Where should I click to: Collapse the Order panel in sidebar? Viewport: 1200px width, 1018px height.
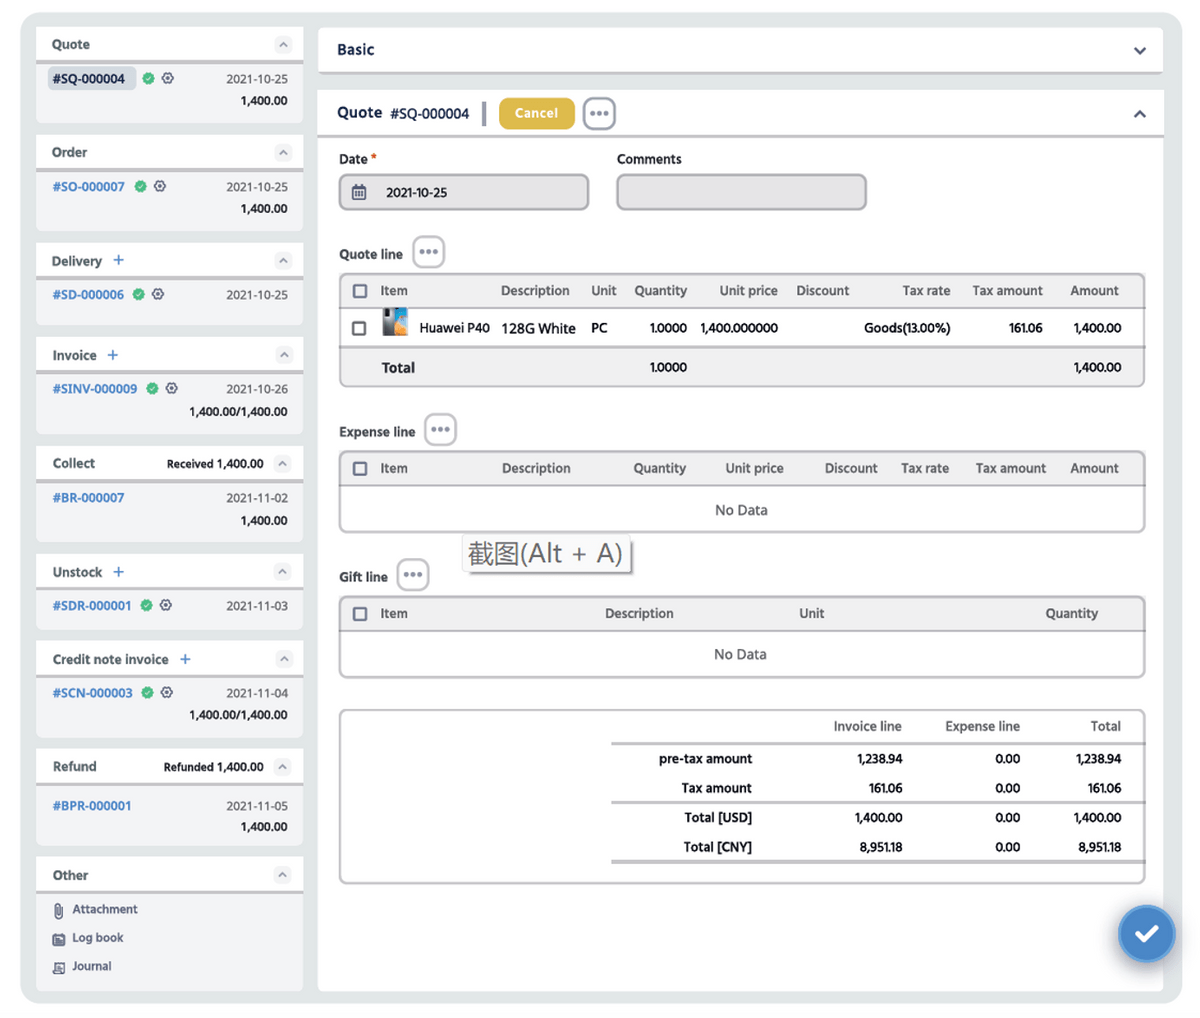283,153
